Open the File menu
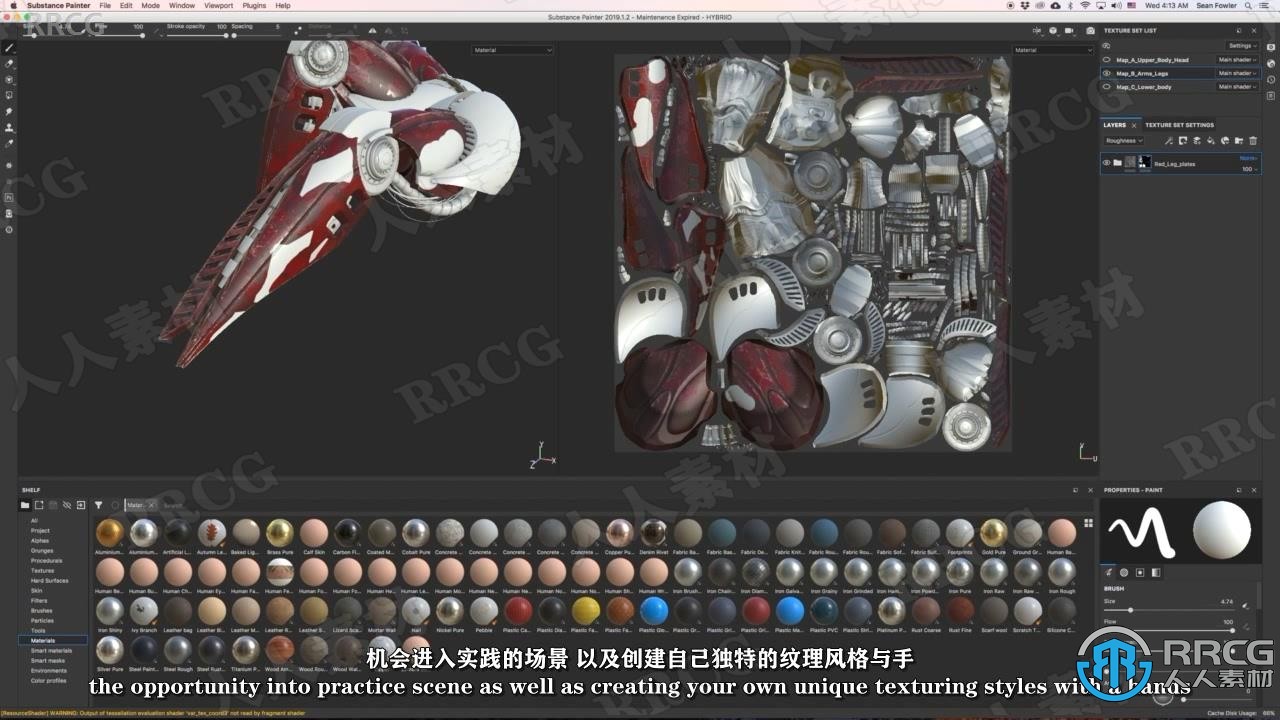This screenshot has height=720, width=1280. click(x=104, y=5)
